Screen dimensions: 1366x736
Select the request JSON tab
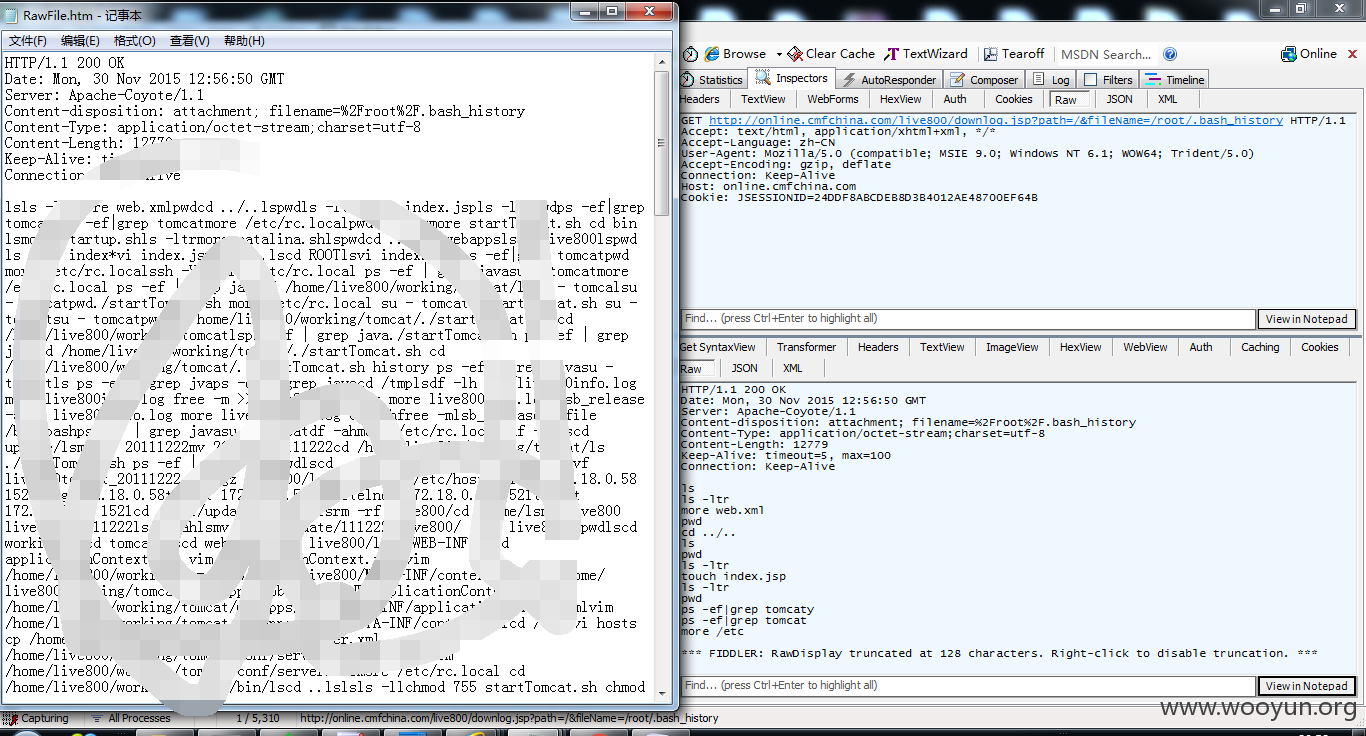1119,99
